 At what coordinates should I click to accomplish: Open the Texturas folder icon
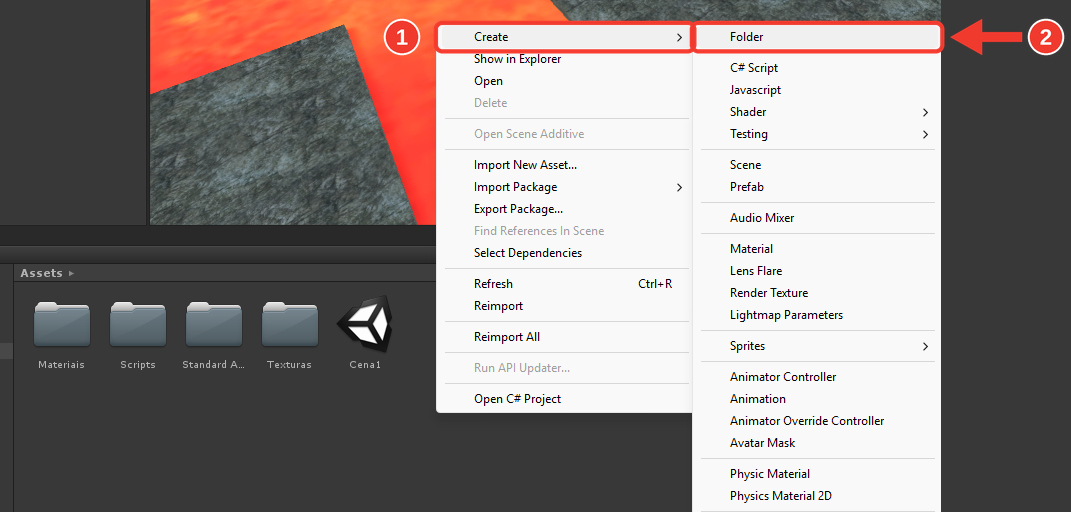[x=290, y=325]
